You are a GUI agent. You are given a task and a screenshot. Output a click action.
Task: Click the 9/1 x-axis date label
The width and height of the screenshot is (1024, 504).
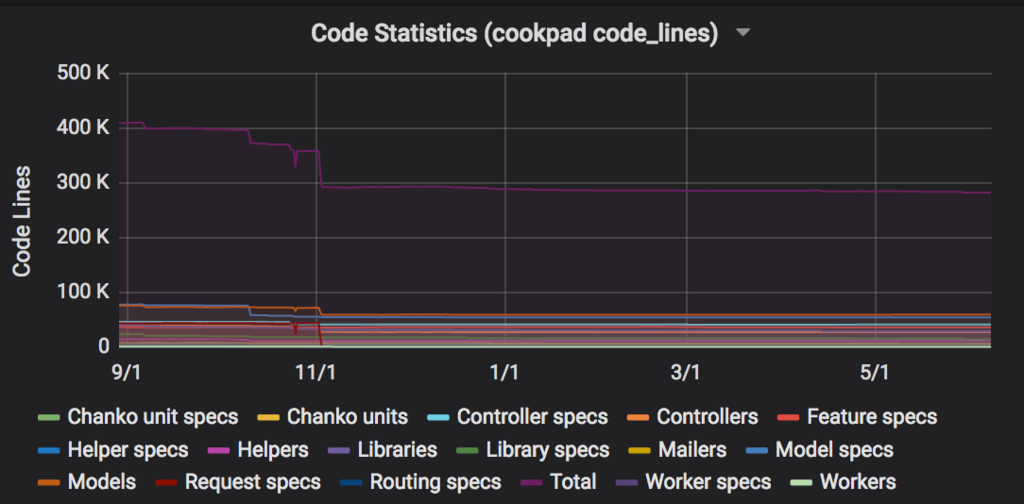(127, 373)
